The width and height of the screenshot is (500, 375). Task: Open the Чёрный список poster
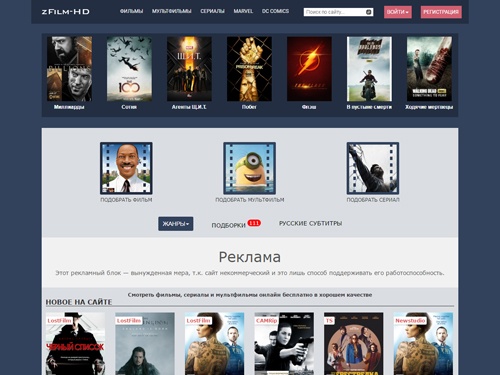pyautogui.click(x=75, y=344)
